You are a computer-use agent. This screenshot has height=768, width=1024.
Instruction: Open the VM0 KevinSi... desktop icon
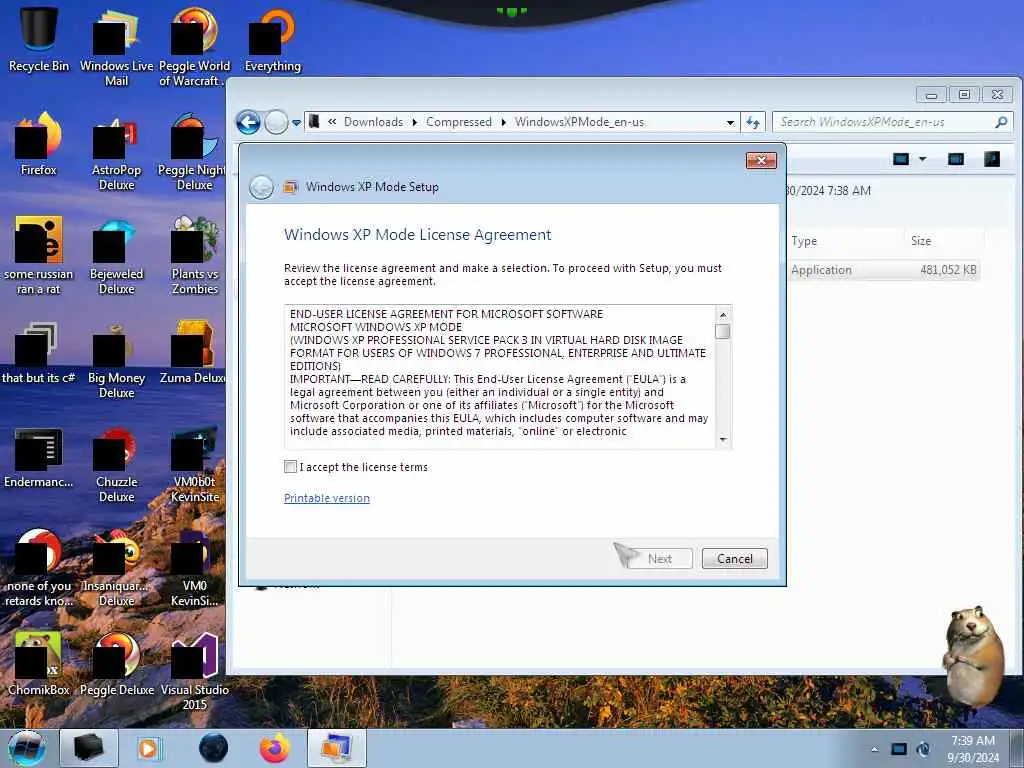coord(195,568)
